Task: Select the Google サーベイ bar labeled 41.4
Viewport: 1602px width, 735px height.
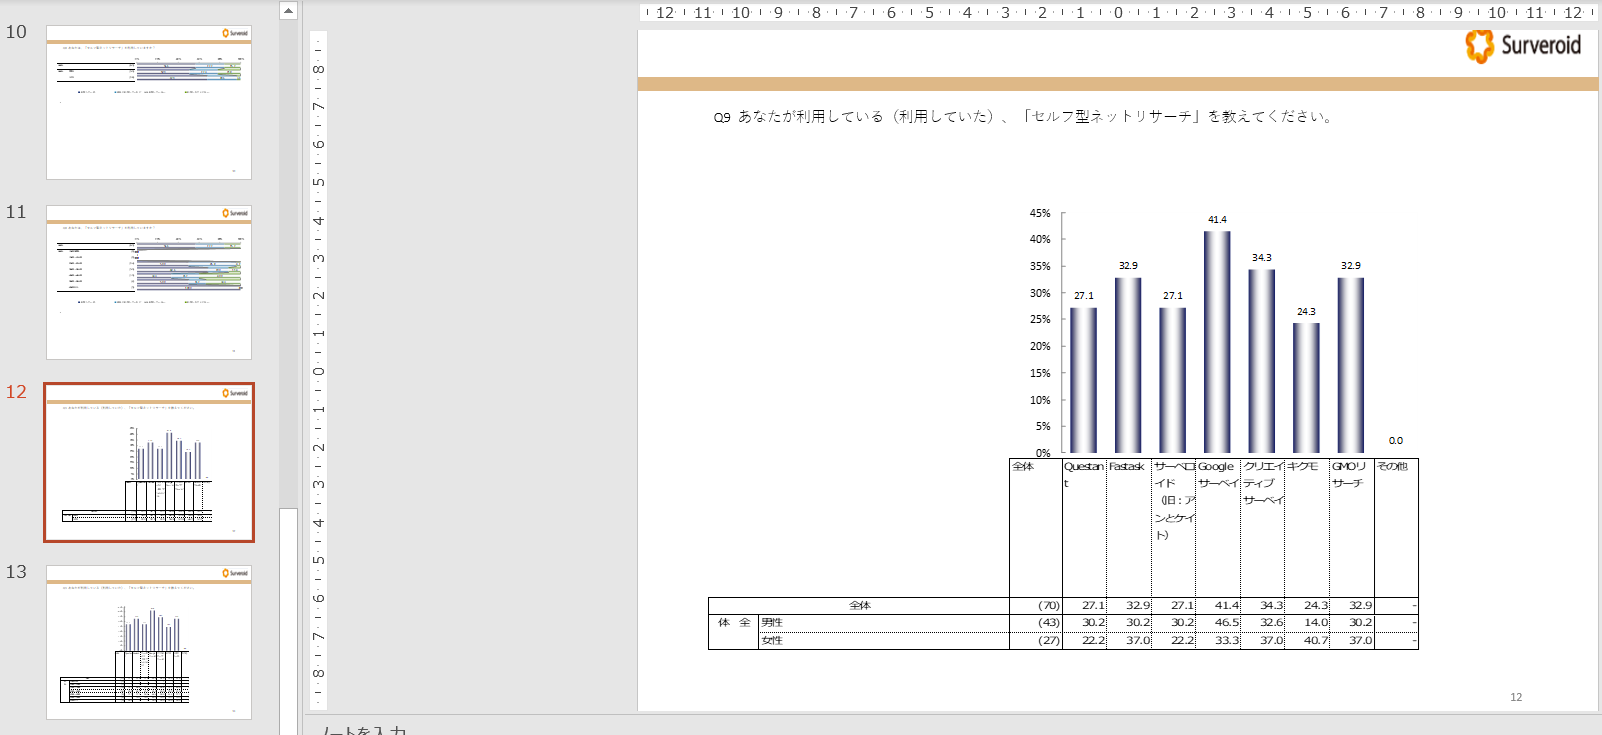Action: 1217,342
